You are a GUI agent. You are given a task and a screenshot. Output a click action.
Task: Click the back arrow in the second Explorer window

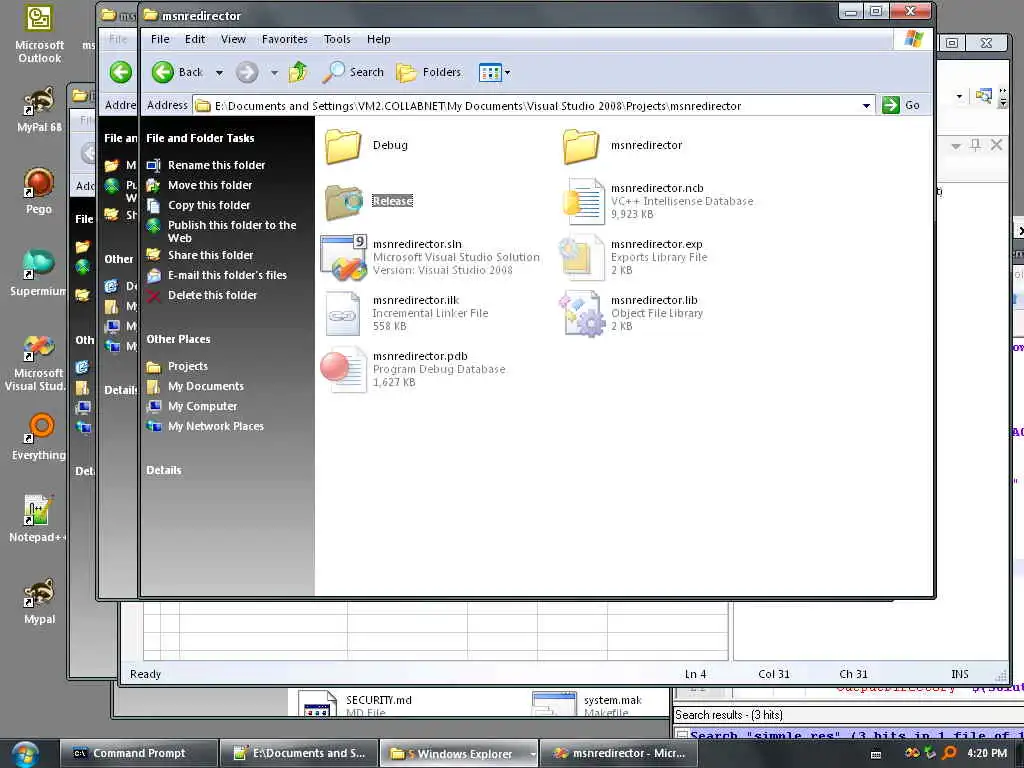pyautogui.click(x=120, y=72)
